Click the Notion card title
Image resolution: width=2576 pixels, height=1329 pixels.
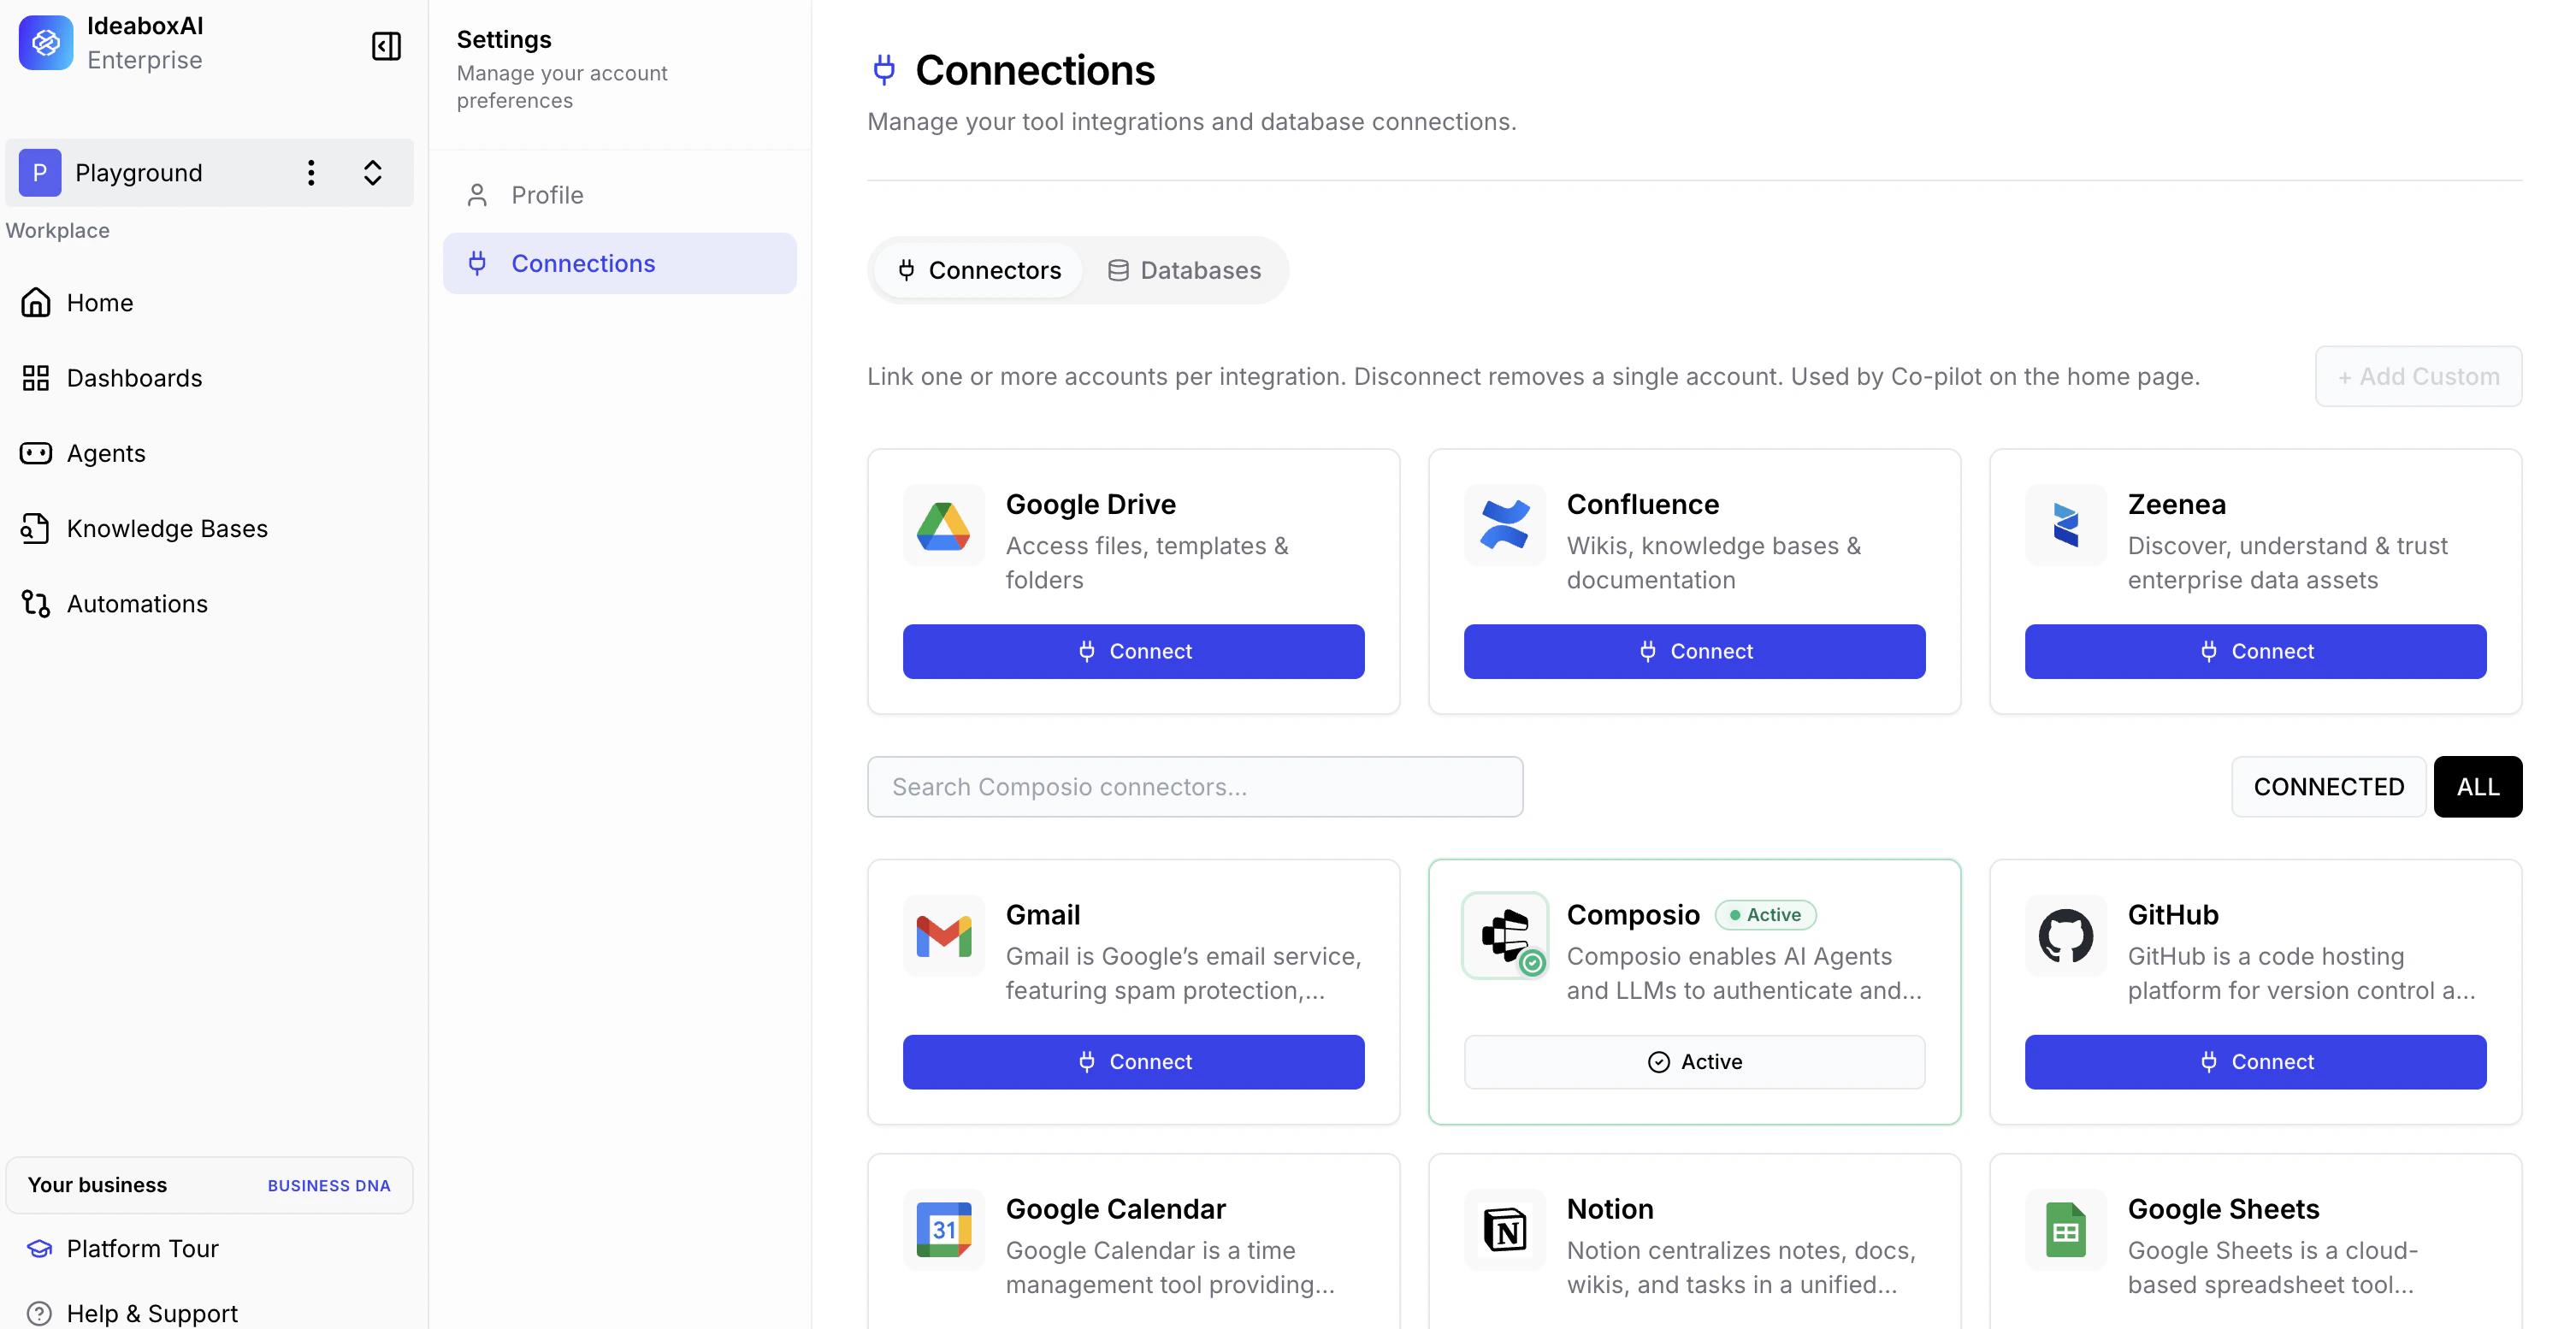(x=1610, y=1209)
